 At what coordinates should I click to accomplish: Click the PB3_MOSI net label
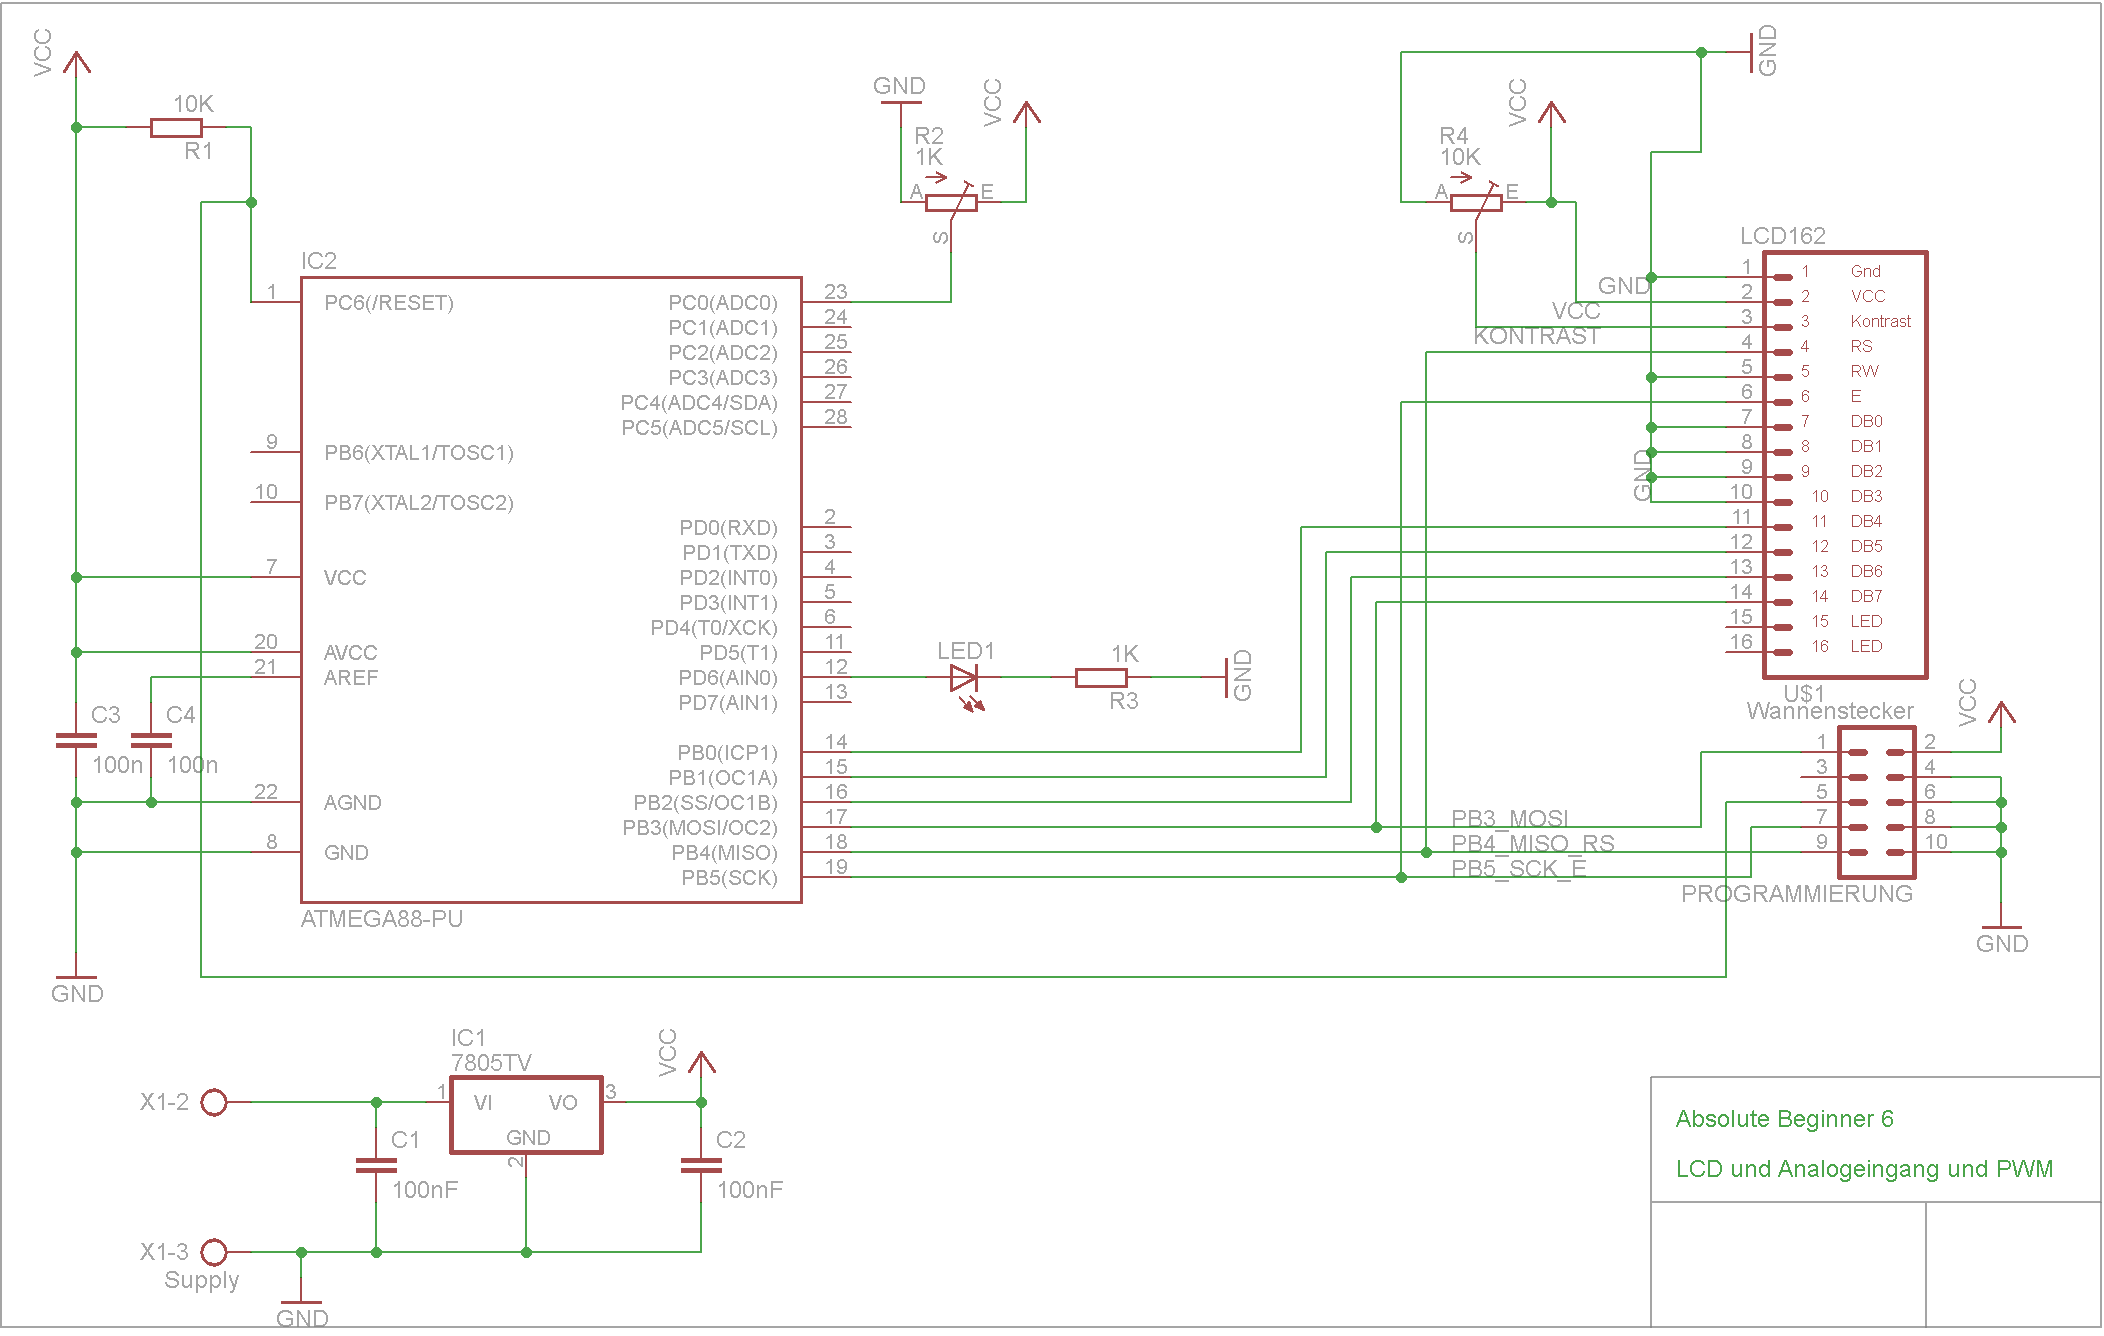tap(1509, 819)
